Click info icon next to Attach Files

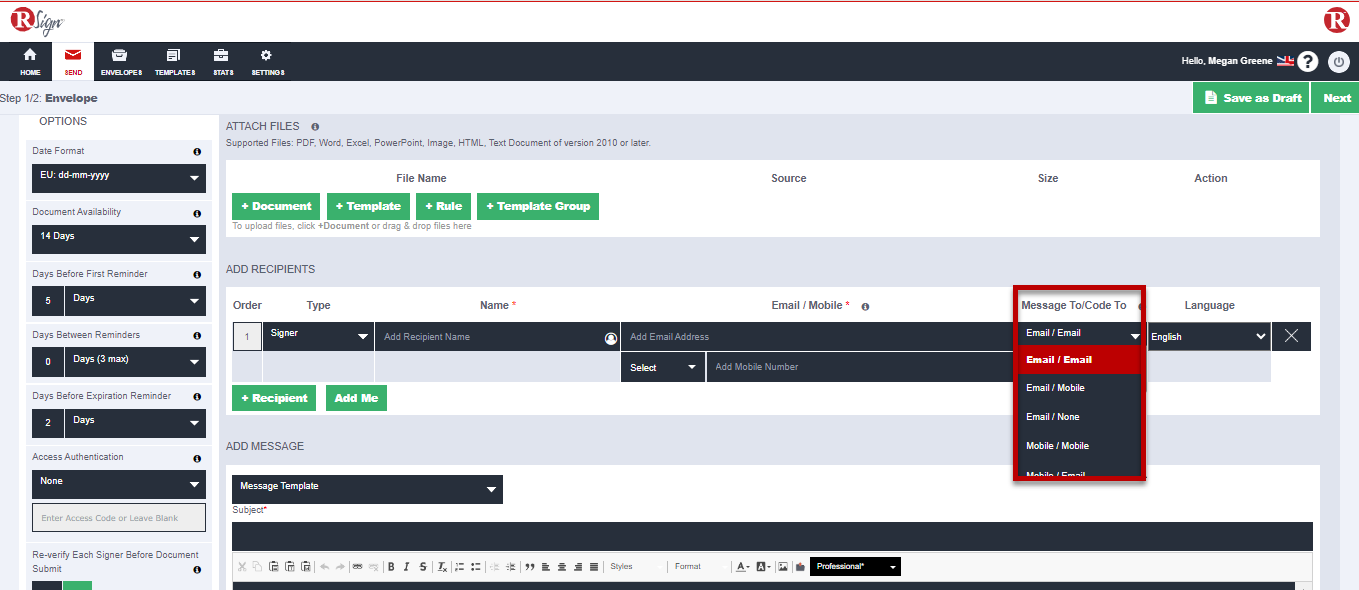click(x=315, y=127)
